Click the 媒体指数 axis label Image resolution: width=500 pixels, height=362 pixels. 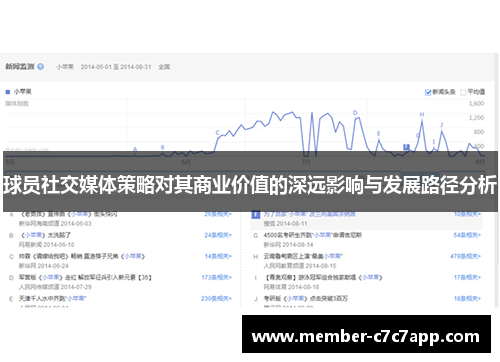click(17, 104)
